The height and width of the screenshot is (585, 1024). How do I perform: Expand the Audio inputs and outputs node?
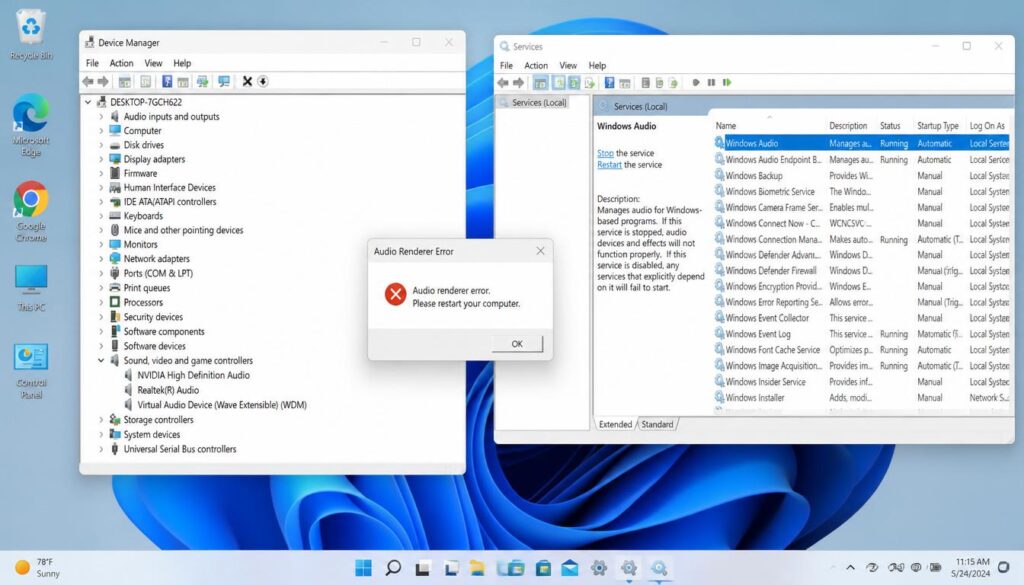click(101, 116)
